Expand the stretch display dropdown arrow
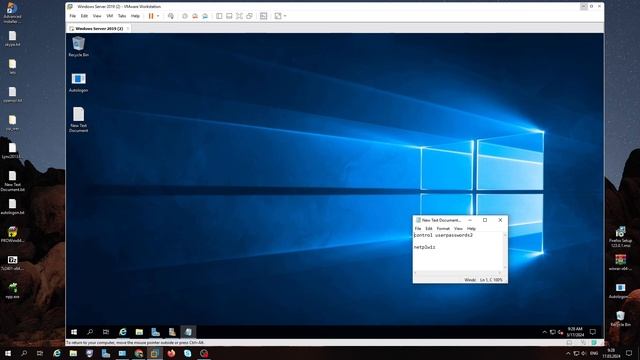This screenshot has width=640, height=360. pos(285,16)
